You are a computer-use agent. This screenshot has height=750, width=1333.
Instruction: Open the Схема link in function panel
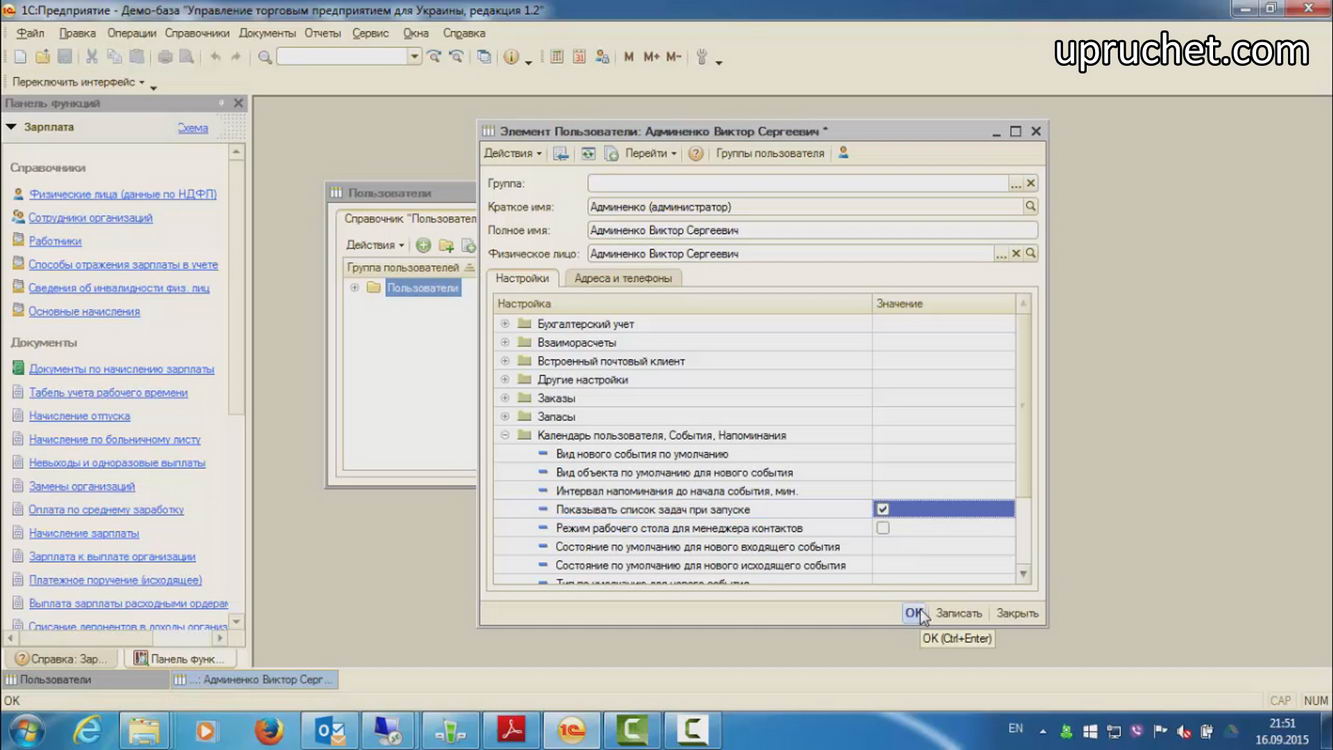(x=193, y=127)
